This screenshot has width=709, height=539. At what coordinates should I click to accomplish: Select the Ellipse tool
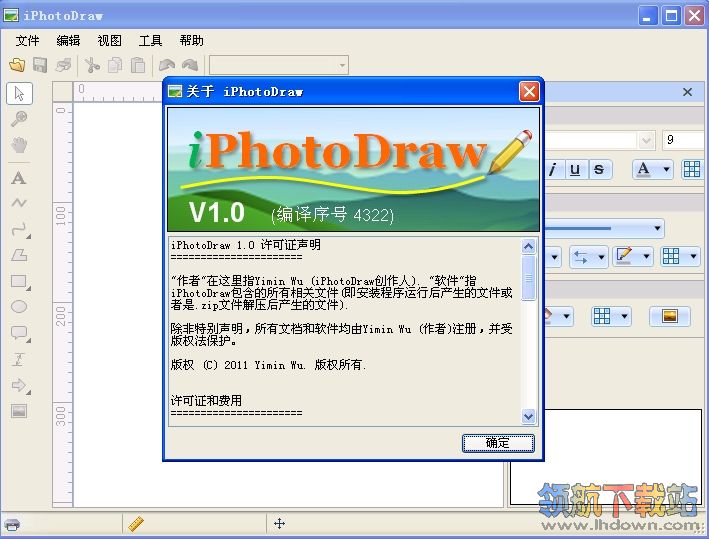tap(19, 307)
